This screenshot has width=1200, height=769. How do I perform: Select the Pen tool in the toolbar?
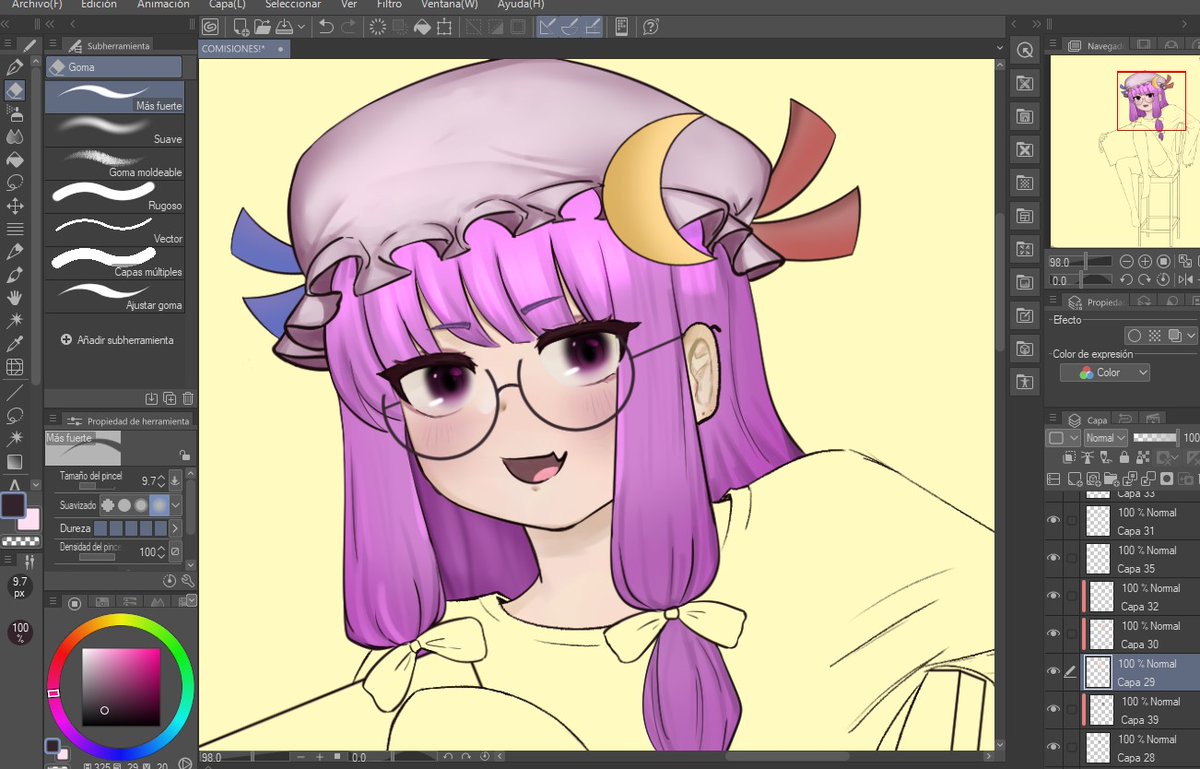(15, 67)
